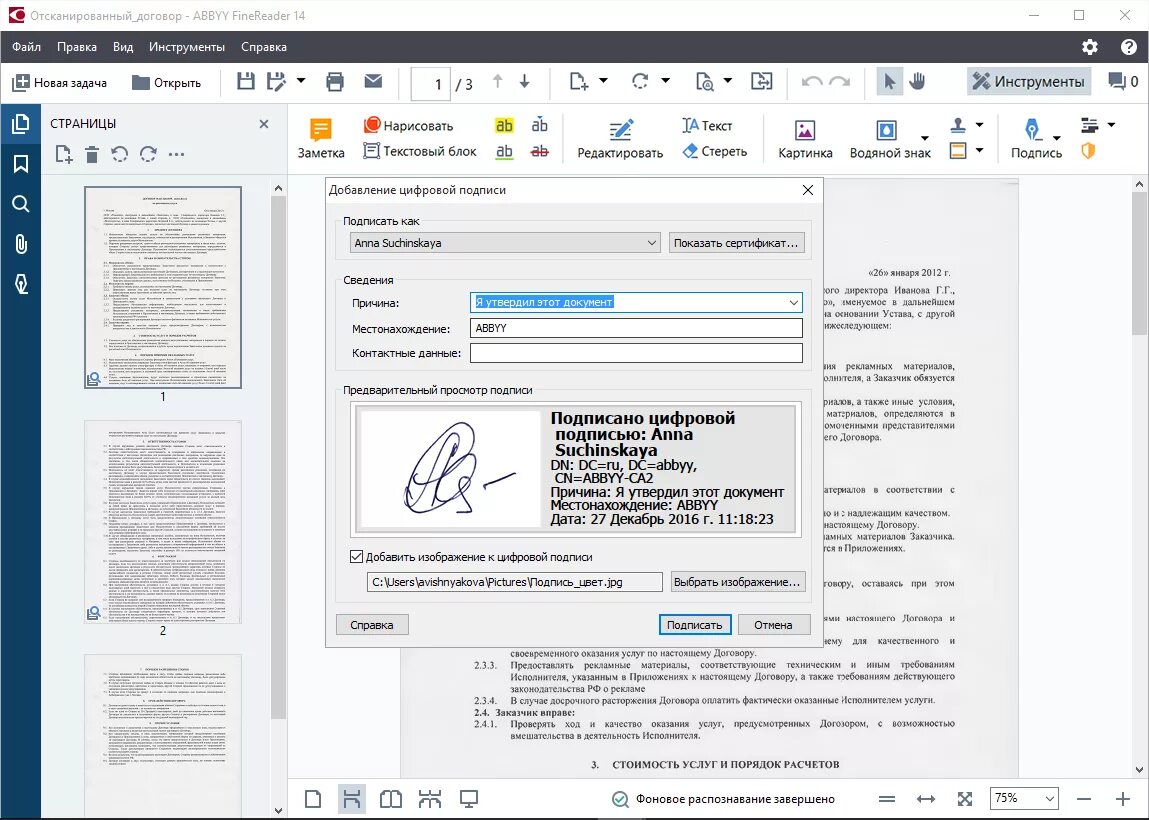Click the Местонахождение field

(x=636, y=328)
